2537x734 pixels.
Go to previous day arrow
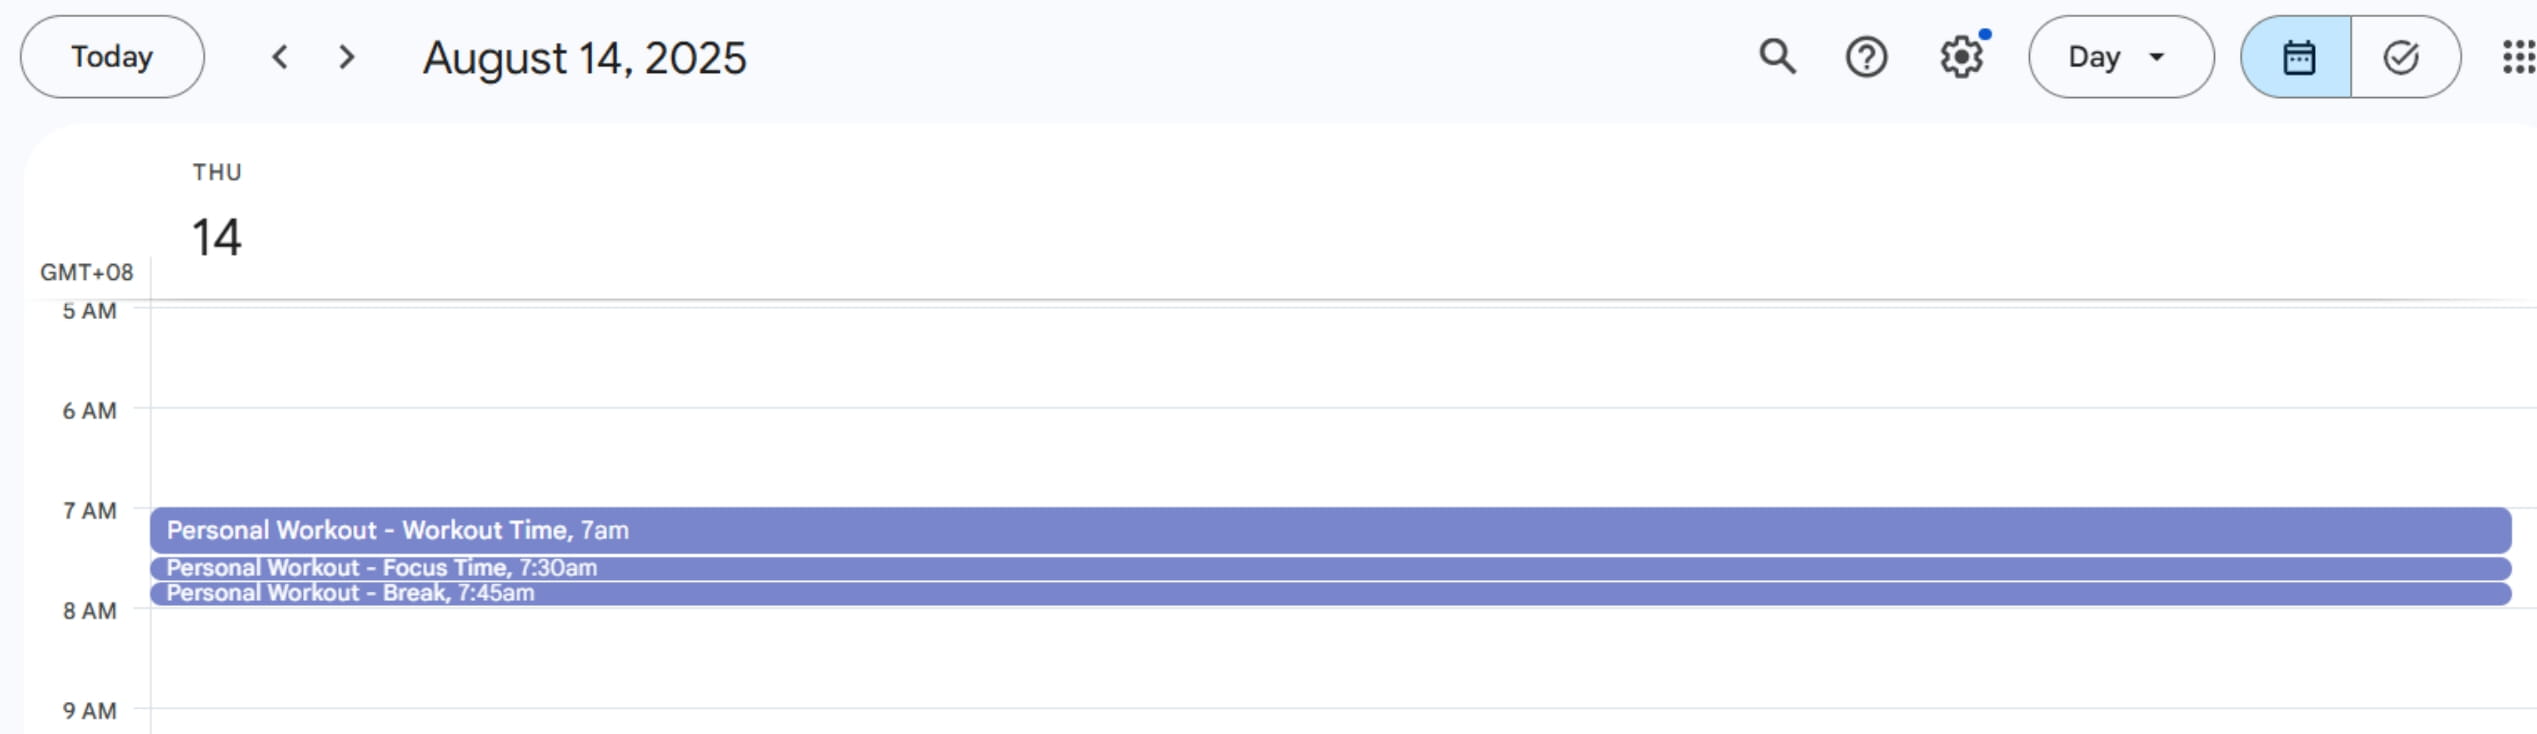pos(280,57)
